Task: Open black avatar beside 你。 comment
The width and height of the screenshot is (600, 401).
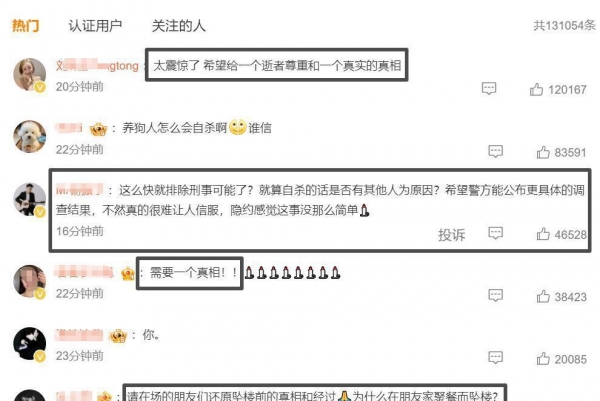Action: [x=29, y=344]
